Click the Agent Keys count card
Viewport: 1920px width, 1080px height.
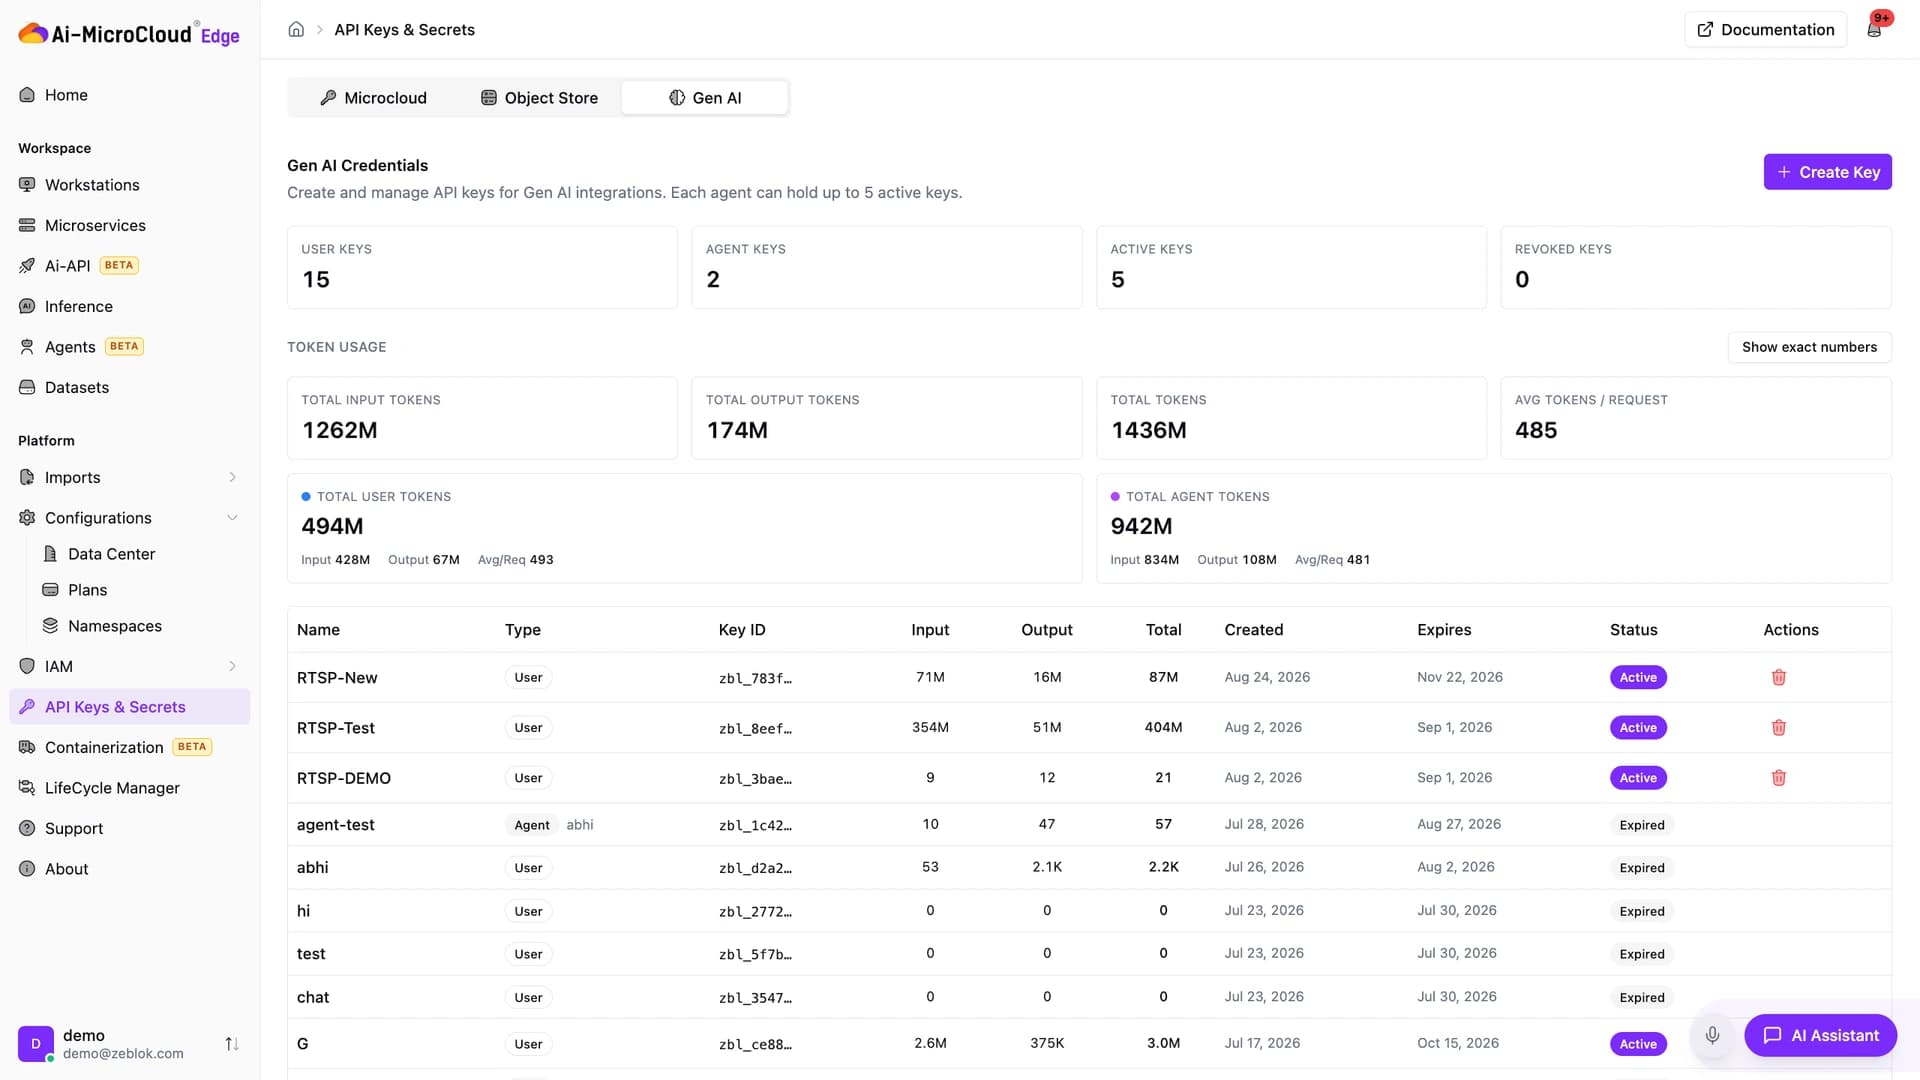pyautogui.click(x=887, y=267)
